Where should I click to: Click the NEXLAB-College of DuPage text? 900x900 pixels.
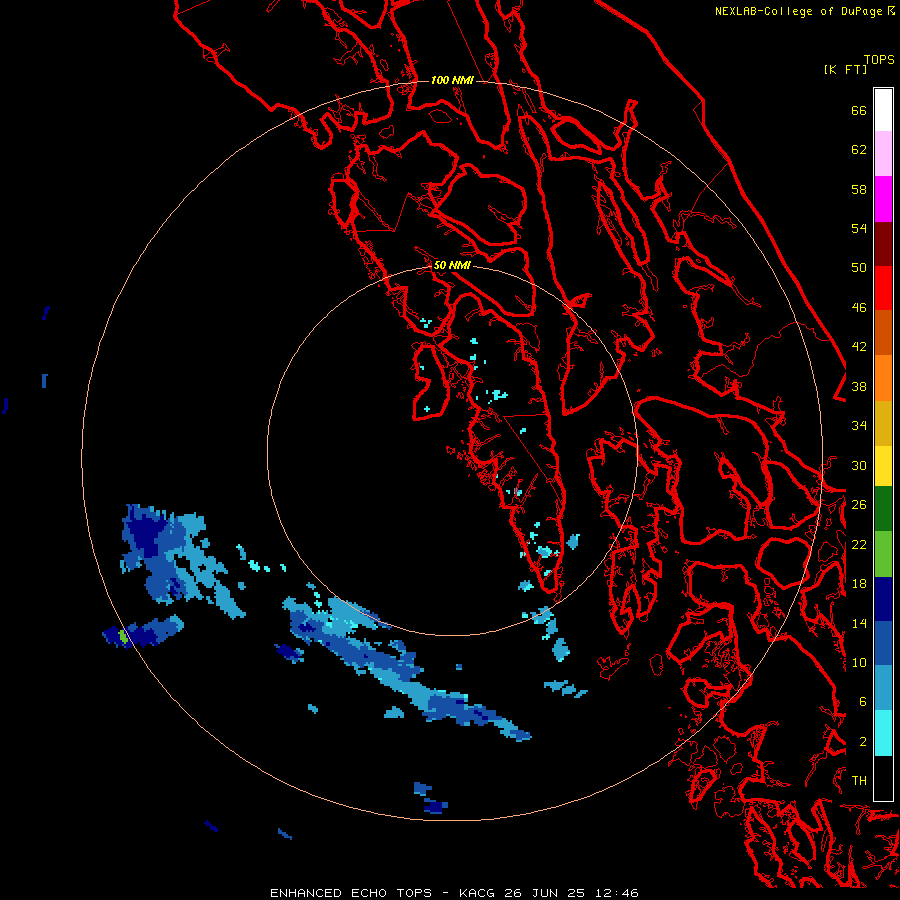(798, 11)
